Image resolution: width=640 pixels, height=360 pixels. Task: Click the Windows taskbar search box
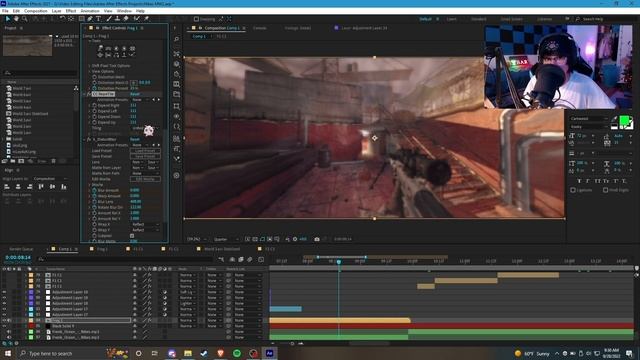[61, 353]
